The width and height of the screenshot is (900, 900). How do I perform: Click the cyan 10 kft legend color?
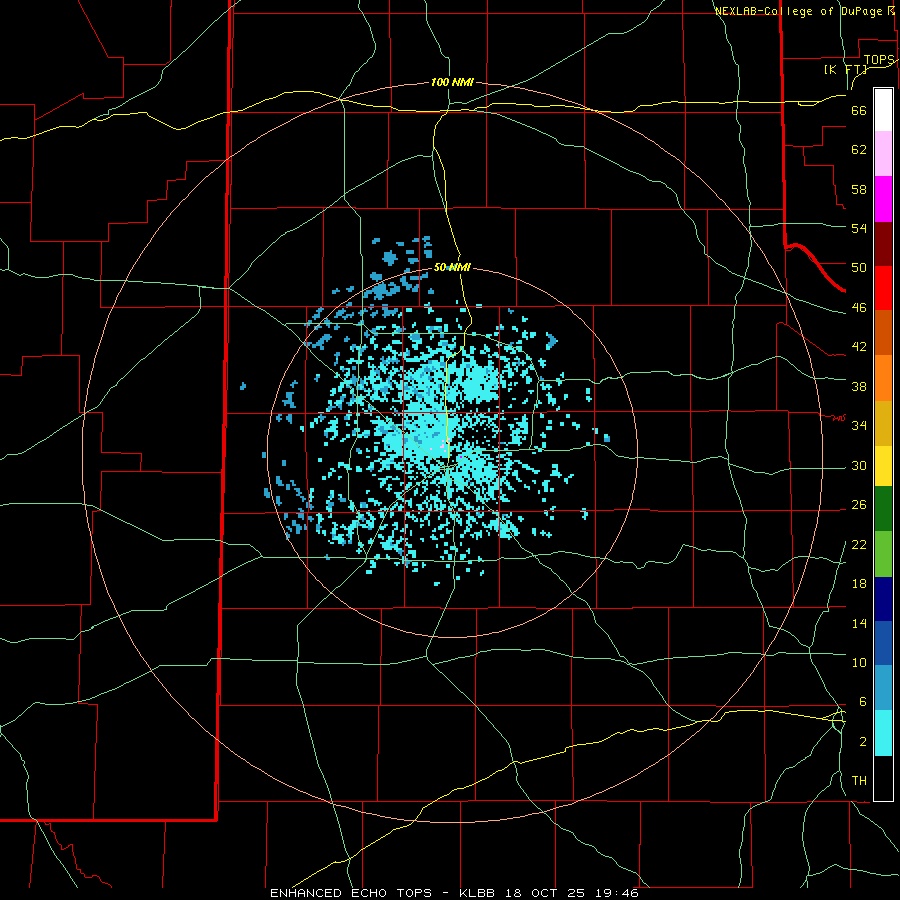883,733
